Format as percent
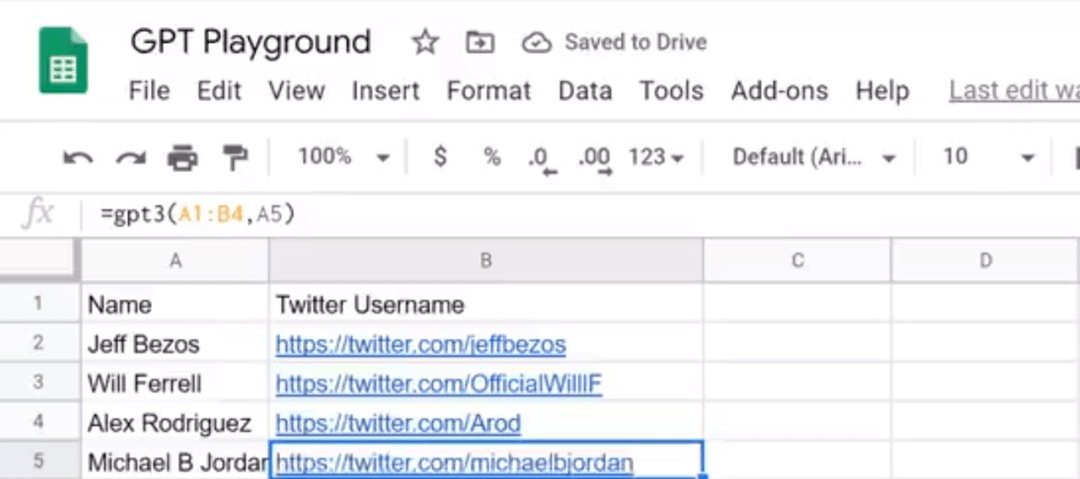The width and height of the screenshot is (1080, 479). coord(491,157)
